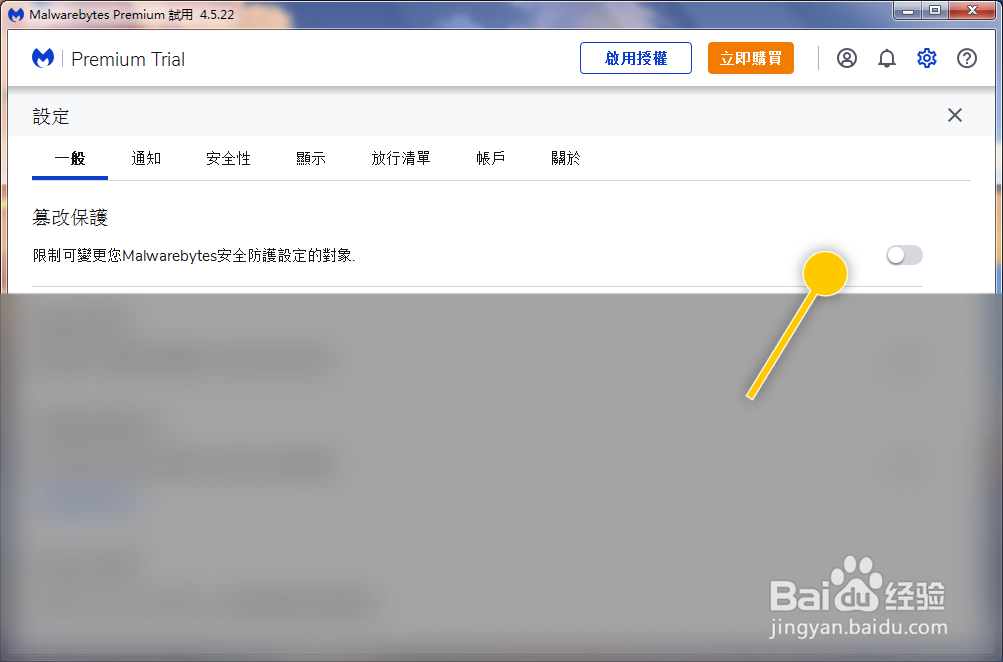Maximize the Malwarebytes window
The image size is (1003, 662).
point(935,10)
